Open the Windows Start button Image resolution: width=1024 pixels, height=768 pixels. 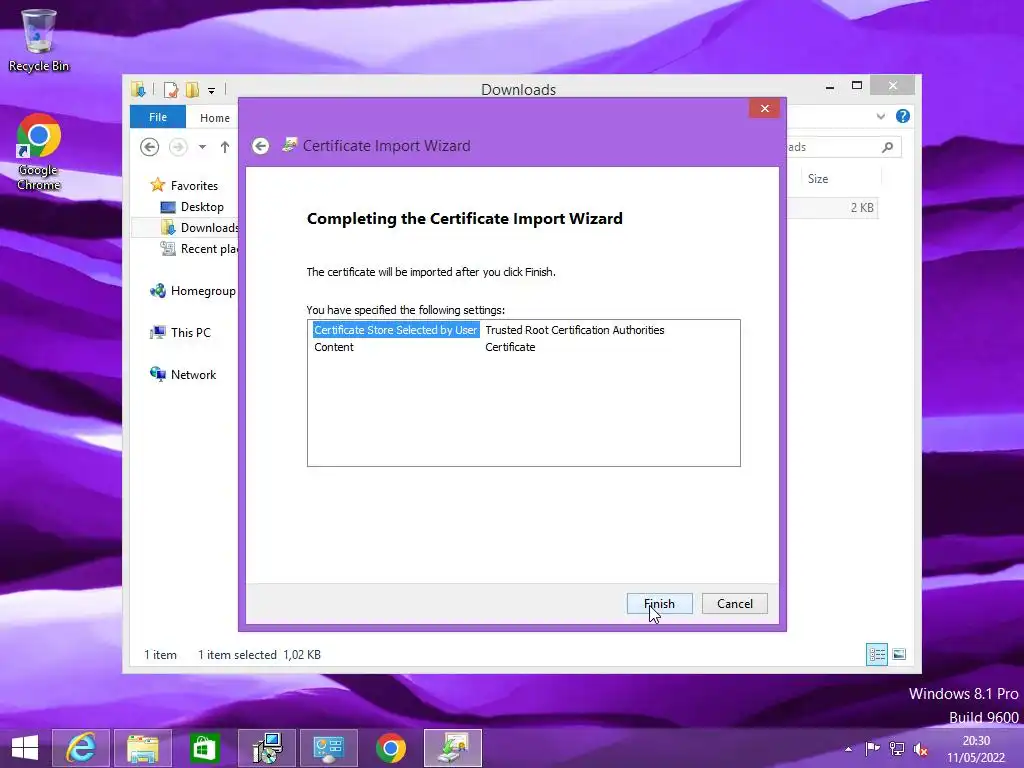pyautogui.click(x=25, y=748)
